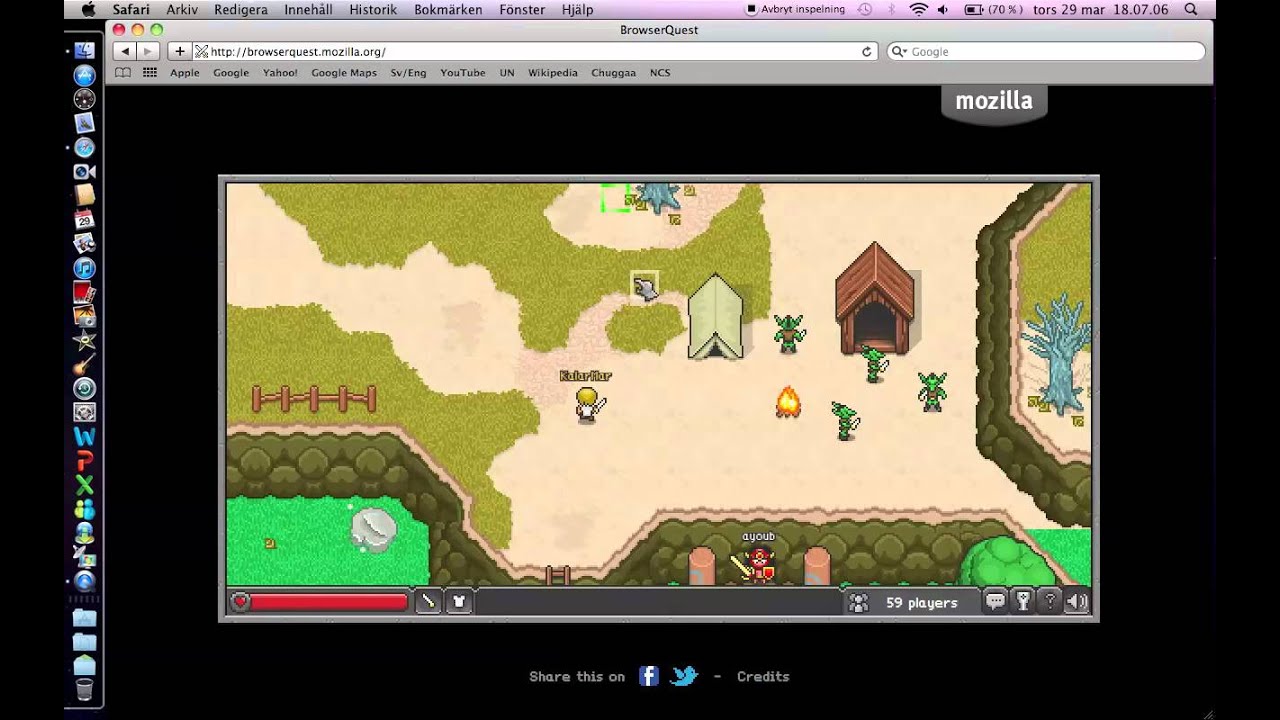Click Avbryt inspelning in the menu bar
The height and width of the screenshot is (720, 1280).
(796, 9)
